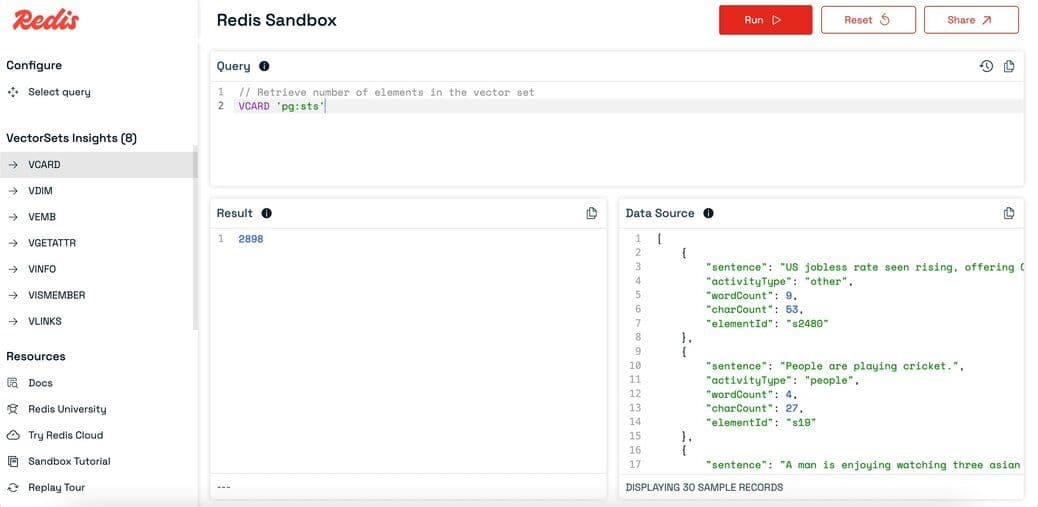Copy the query using the copy icon
This screenshot has height=507, width=1038.
pos(1008,66)
